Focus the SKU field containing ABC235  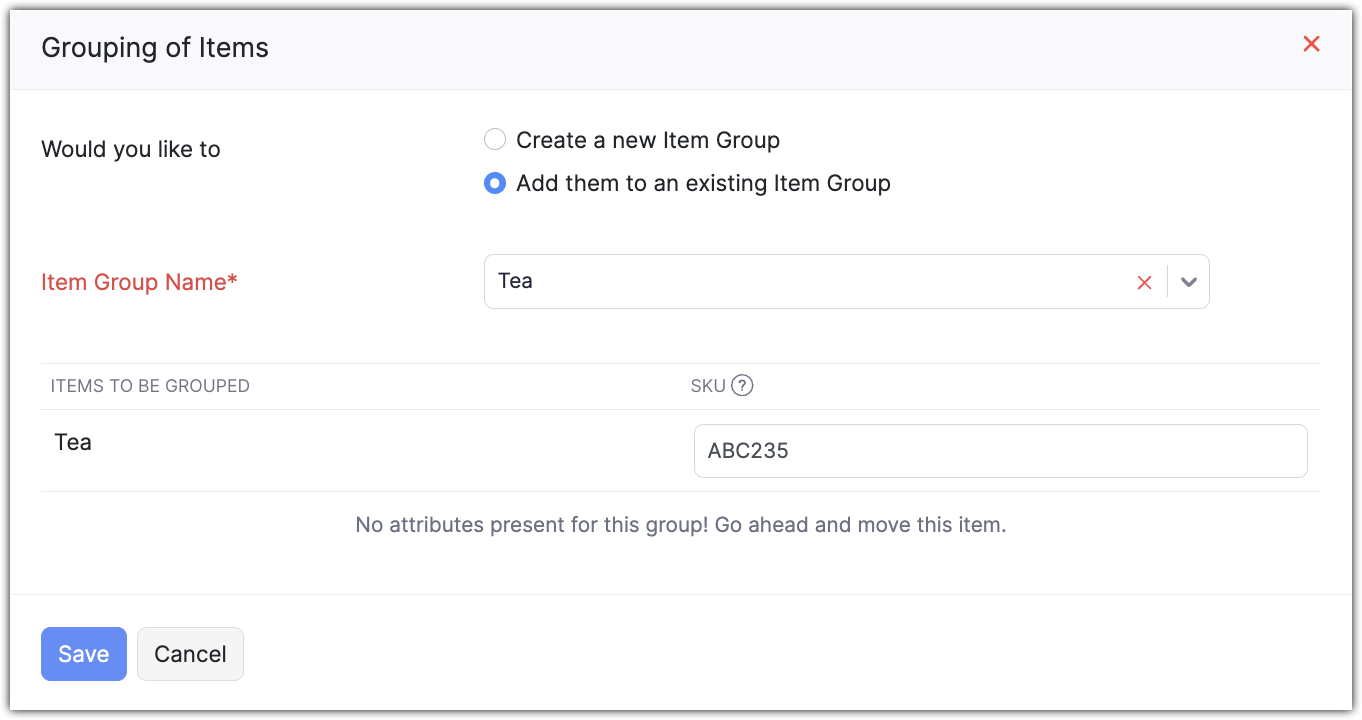(1000, 451)
